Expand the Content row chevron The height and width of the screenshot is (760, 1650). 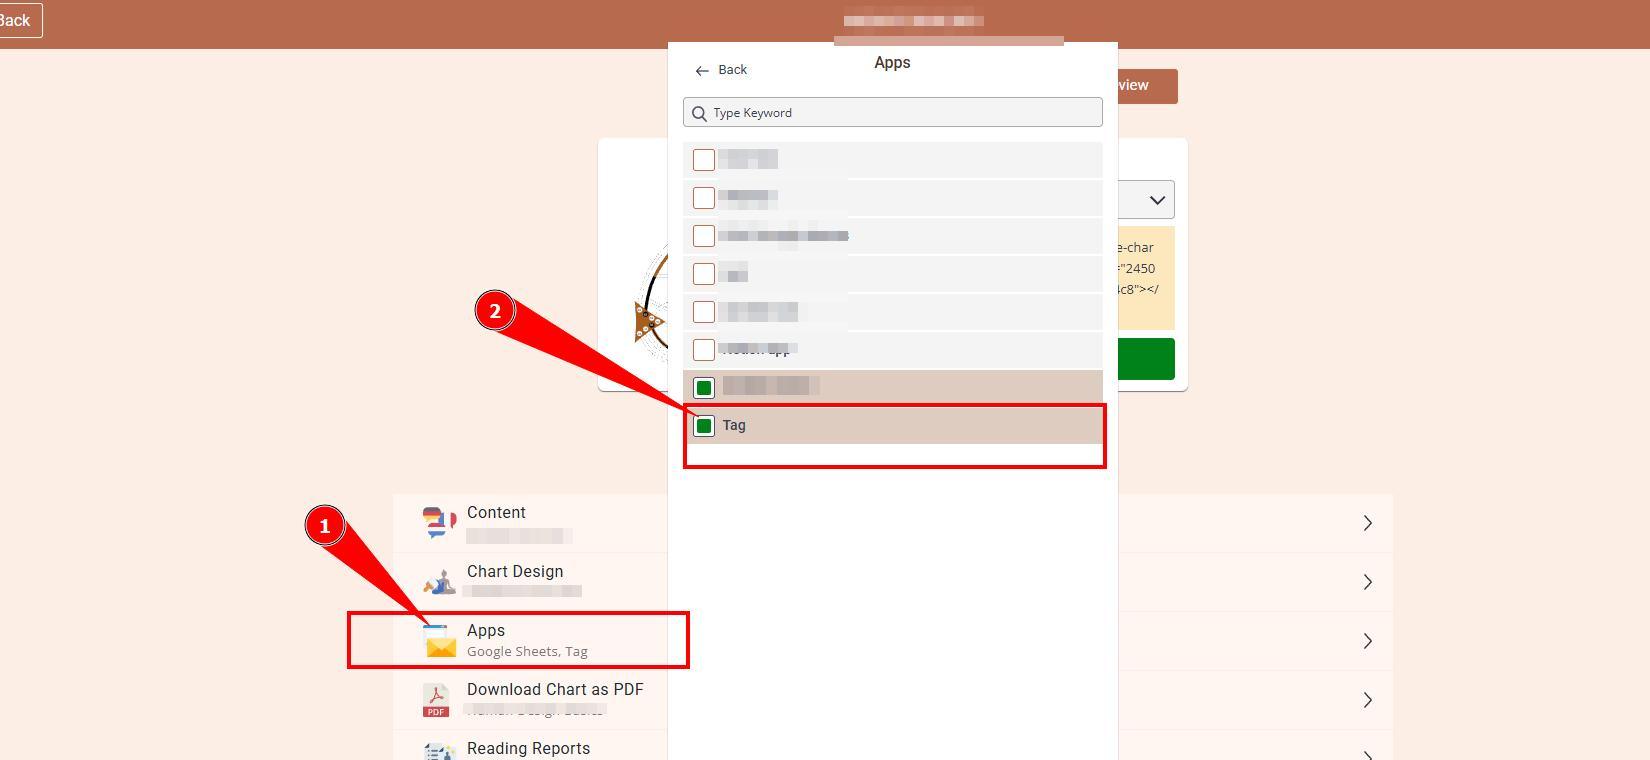(1367, 523)
